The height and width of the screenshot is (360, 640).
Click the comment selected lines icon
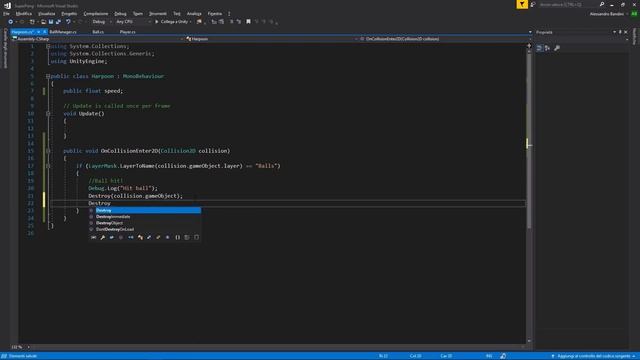231,22
